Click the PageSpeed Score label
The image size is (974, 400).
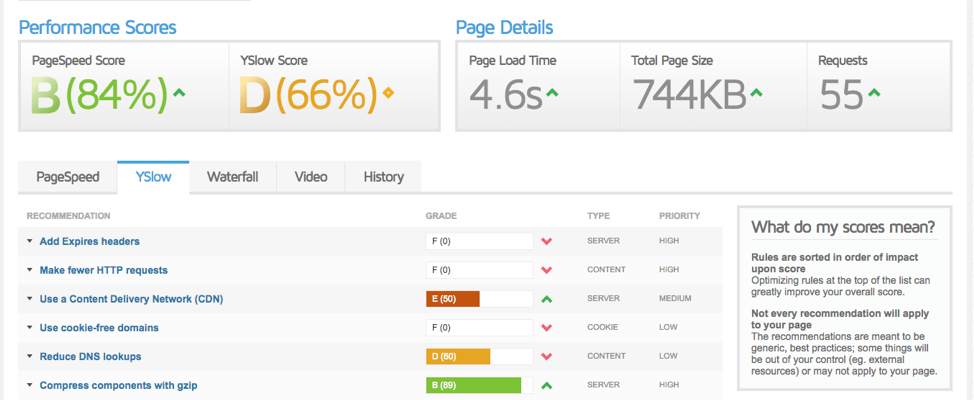78,61
